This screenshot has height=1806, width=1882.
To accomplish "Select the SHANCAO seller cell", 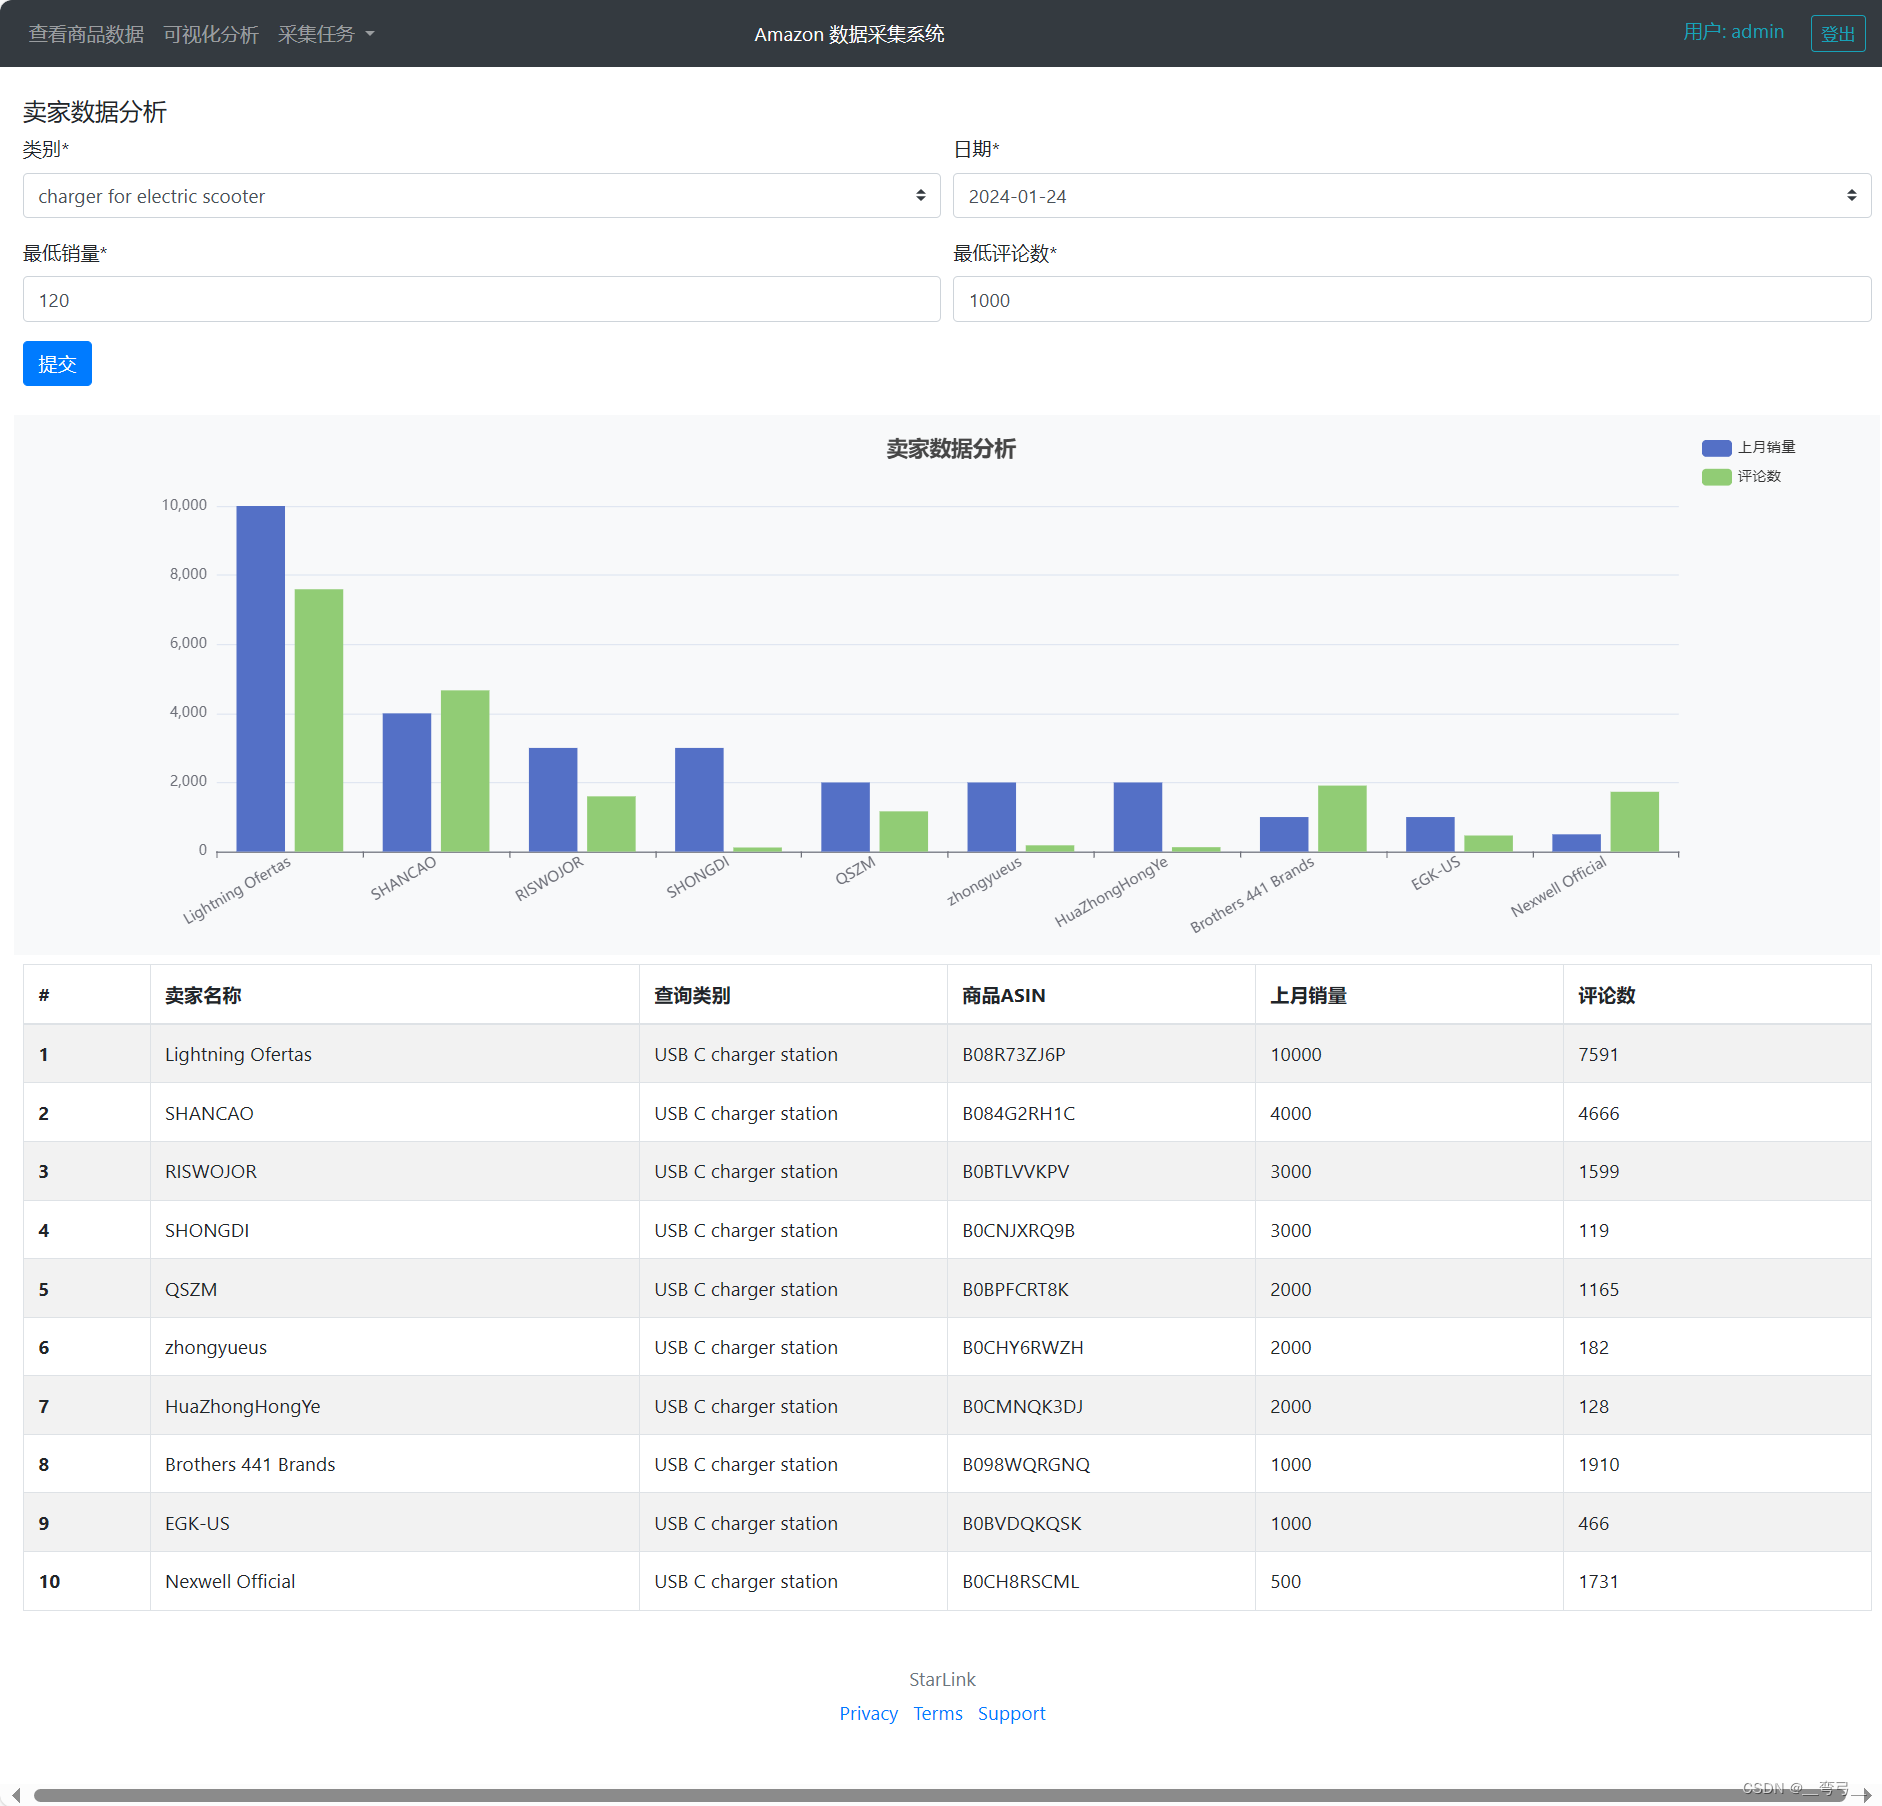I will coord(394,1113).
